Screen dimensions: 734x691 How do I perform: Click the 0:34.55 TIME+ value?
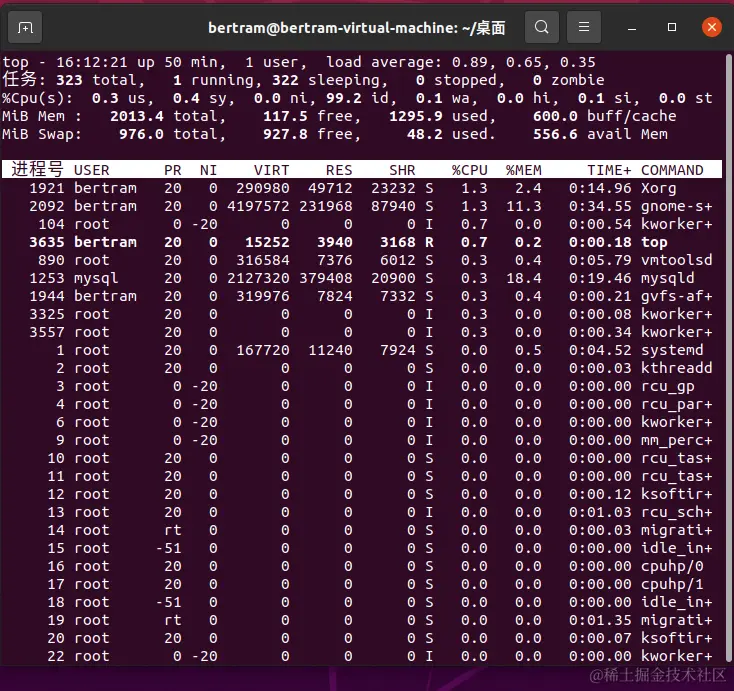pyautogui.click(x=601, y=206)
